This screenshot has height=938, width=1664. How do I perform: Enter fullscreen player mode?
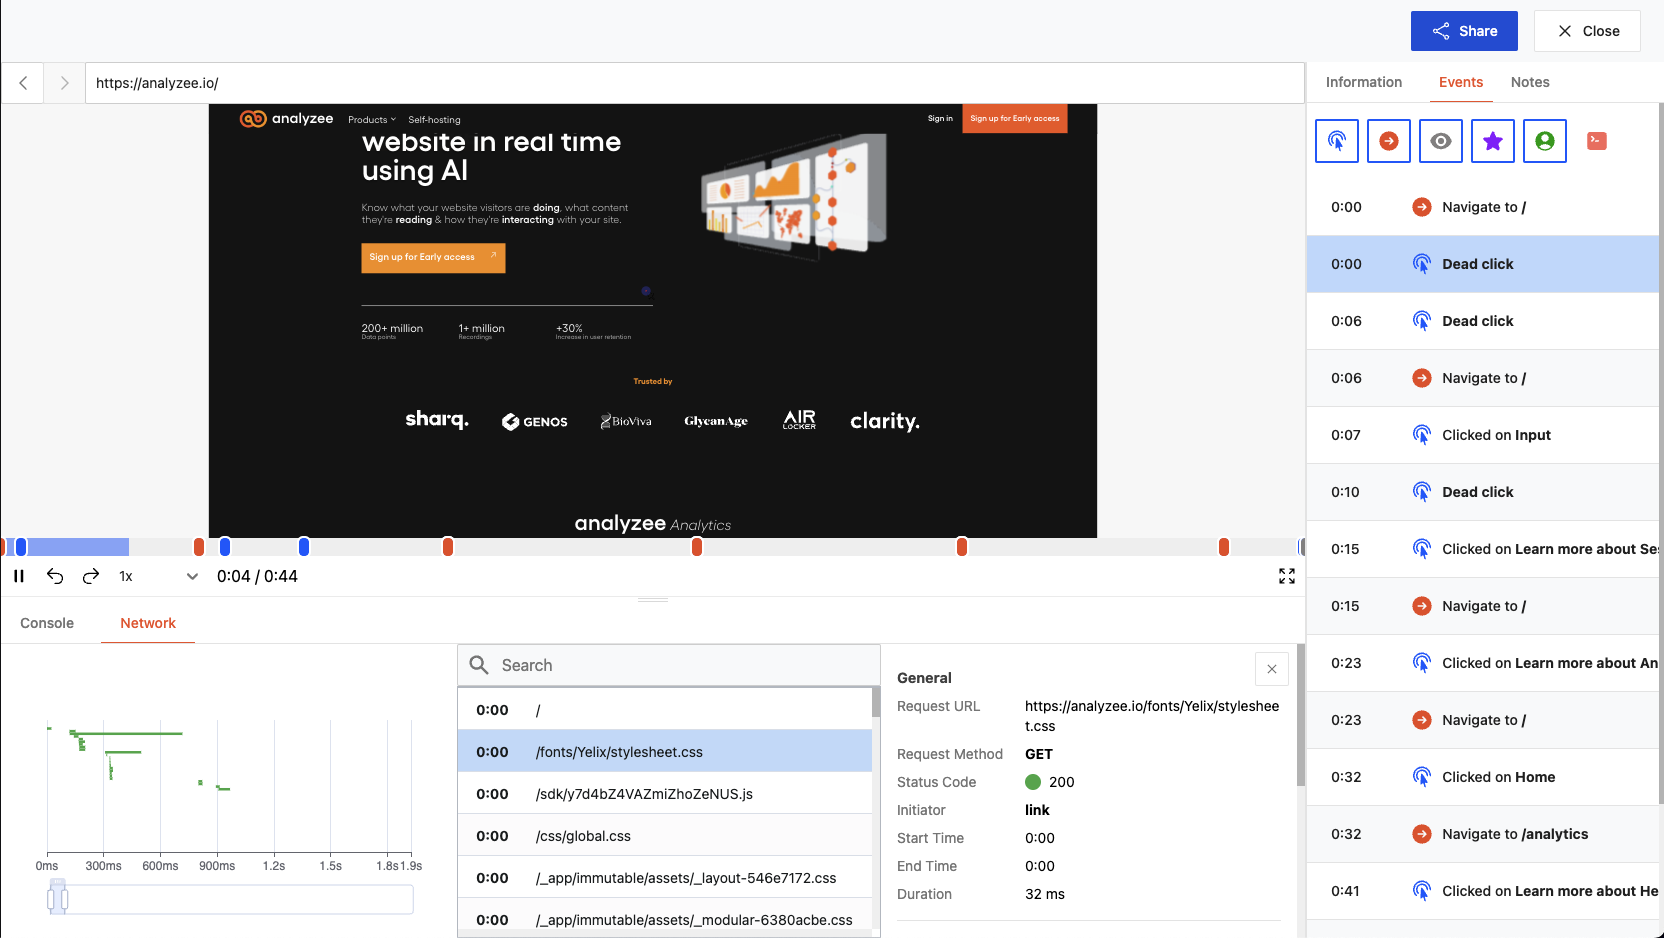click(x=1287, y=576)
